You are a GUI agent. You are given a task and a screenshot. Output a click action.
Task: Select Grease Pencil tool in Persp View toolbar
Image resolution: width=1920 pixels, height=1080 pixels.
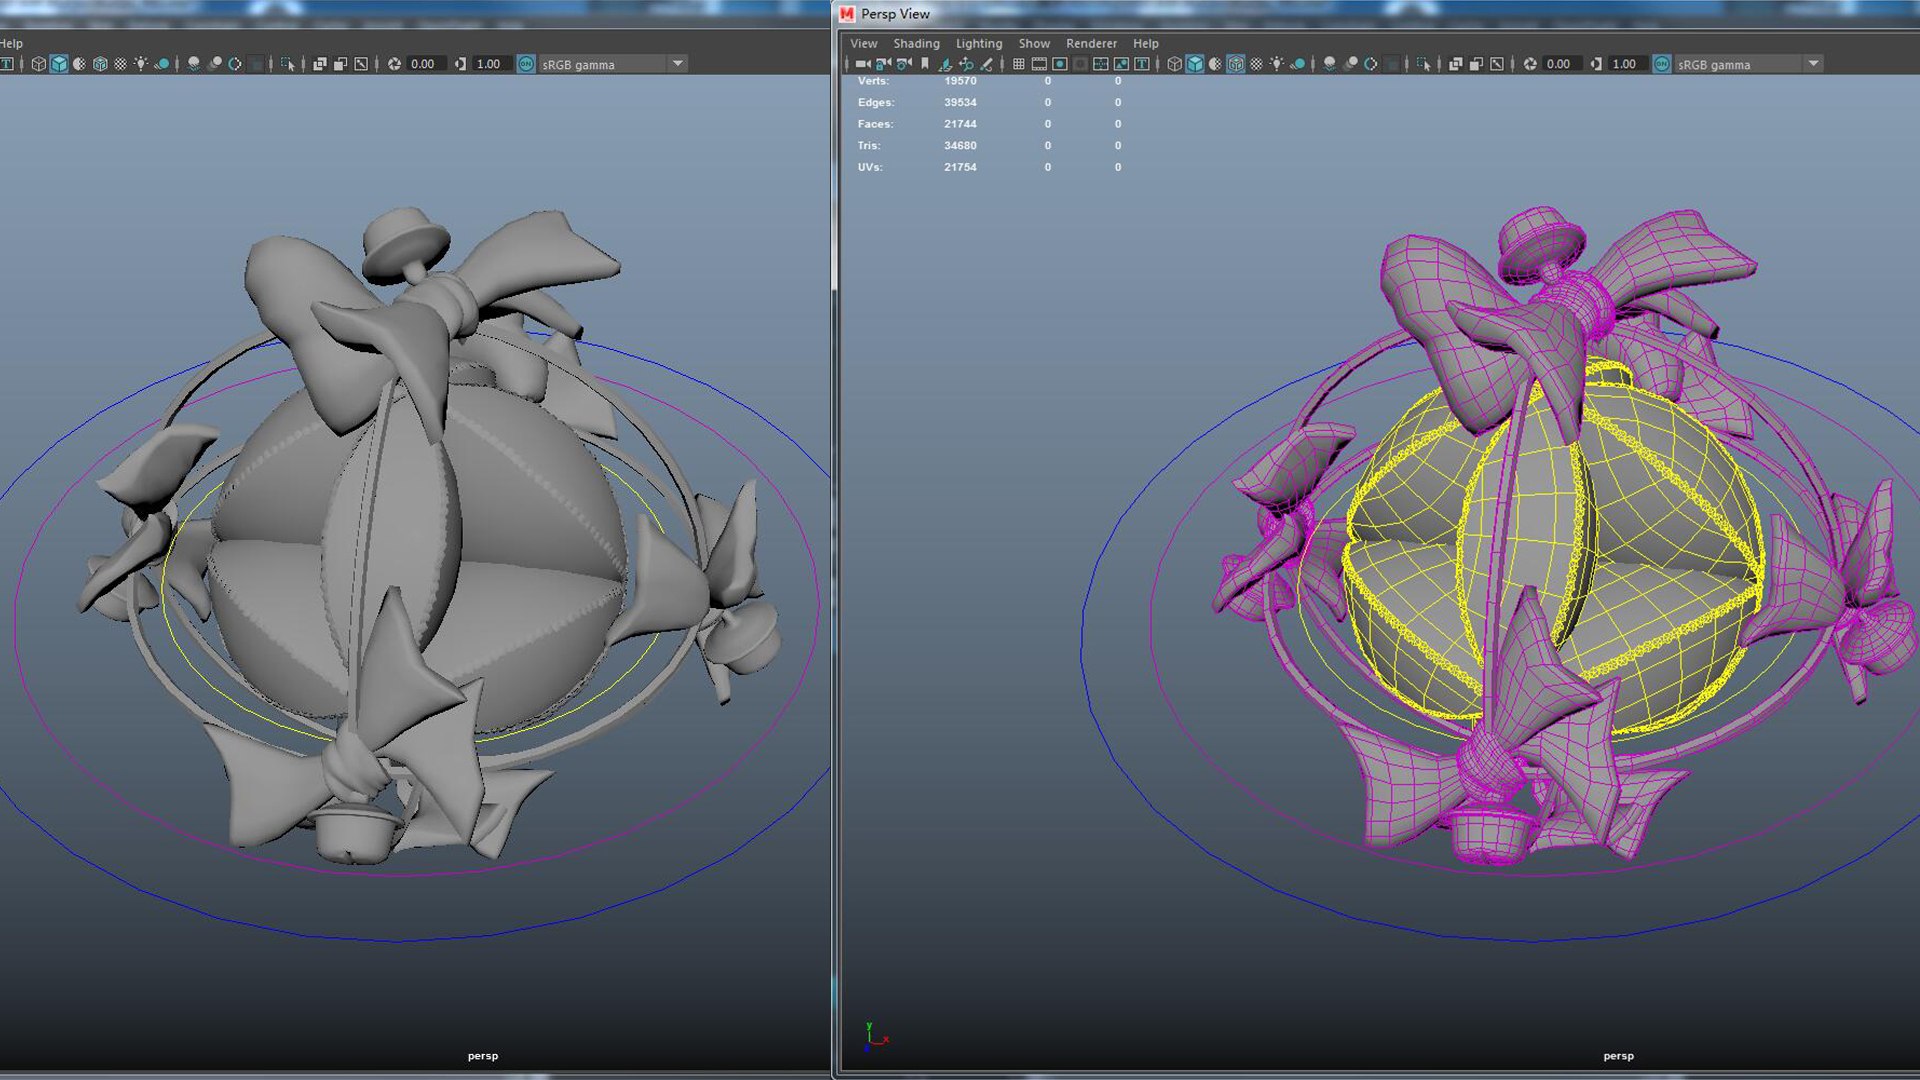(x=987, y=64)
